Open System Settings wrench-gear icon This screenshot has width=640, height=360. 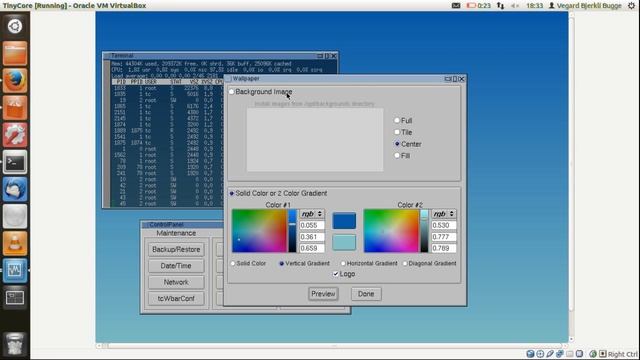coord(15,135)
